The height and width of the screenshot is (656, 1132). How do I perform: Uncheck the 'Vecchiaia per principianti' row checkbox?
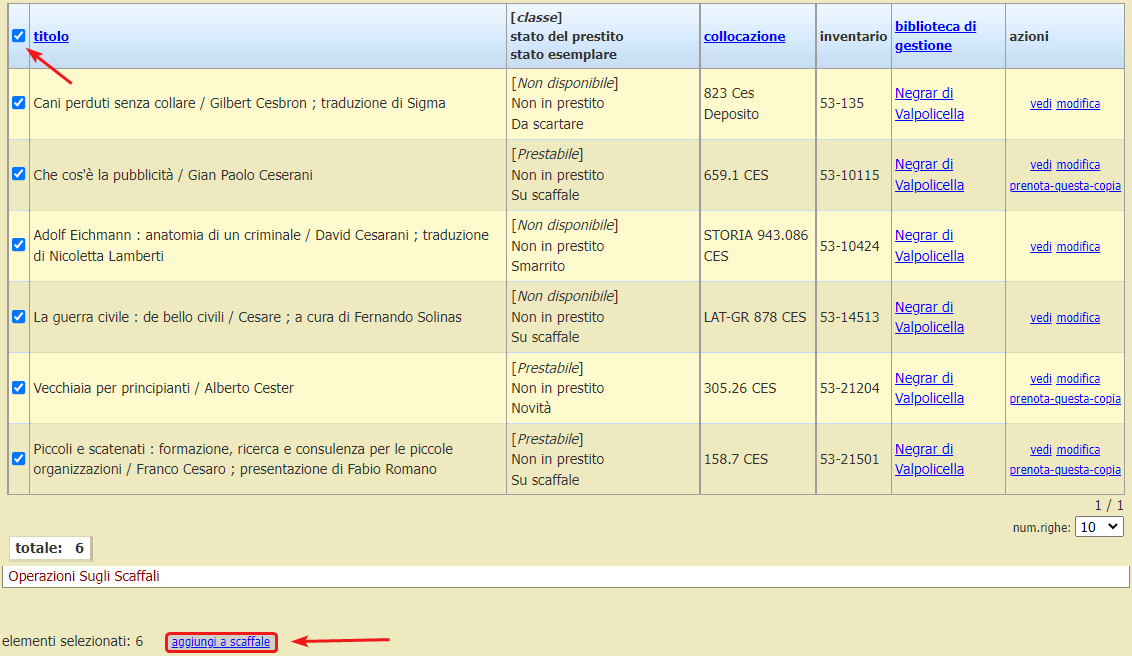(x=18, y=388)
